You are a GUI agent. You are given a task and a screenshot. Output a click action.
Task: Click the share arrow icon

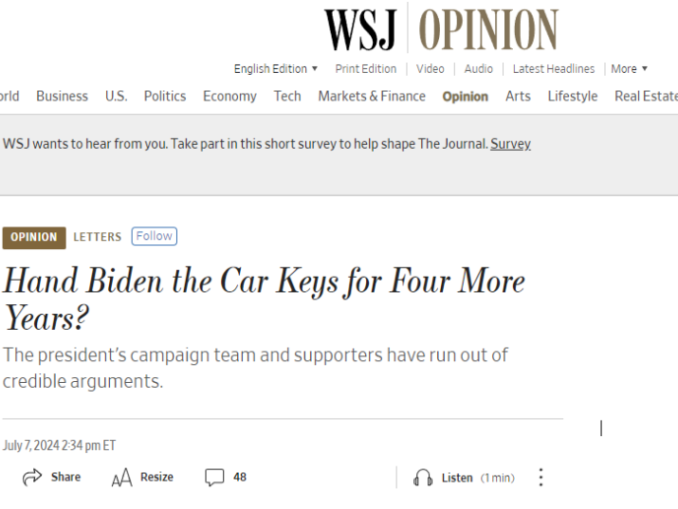[x=32, y=477]
